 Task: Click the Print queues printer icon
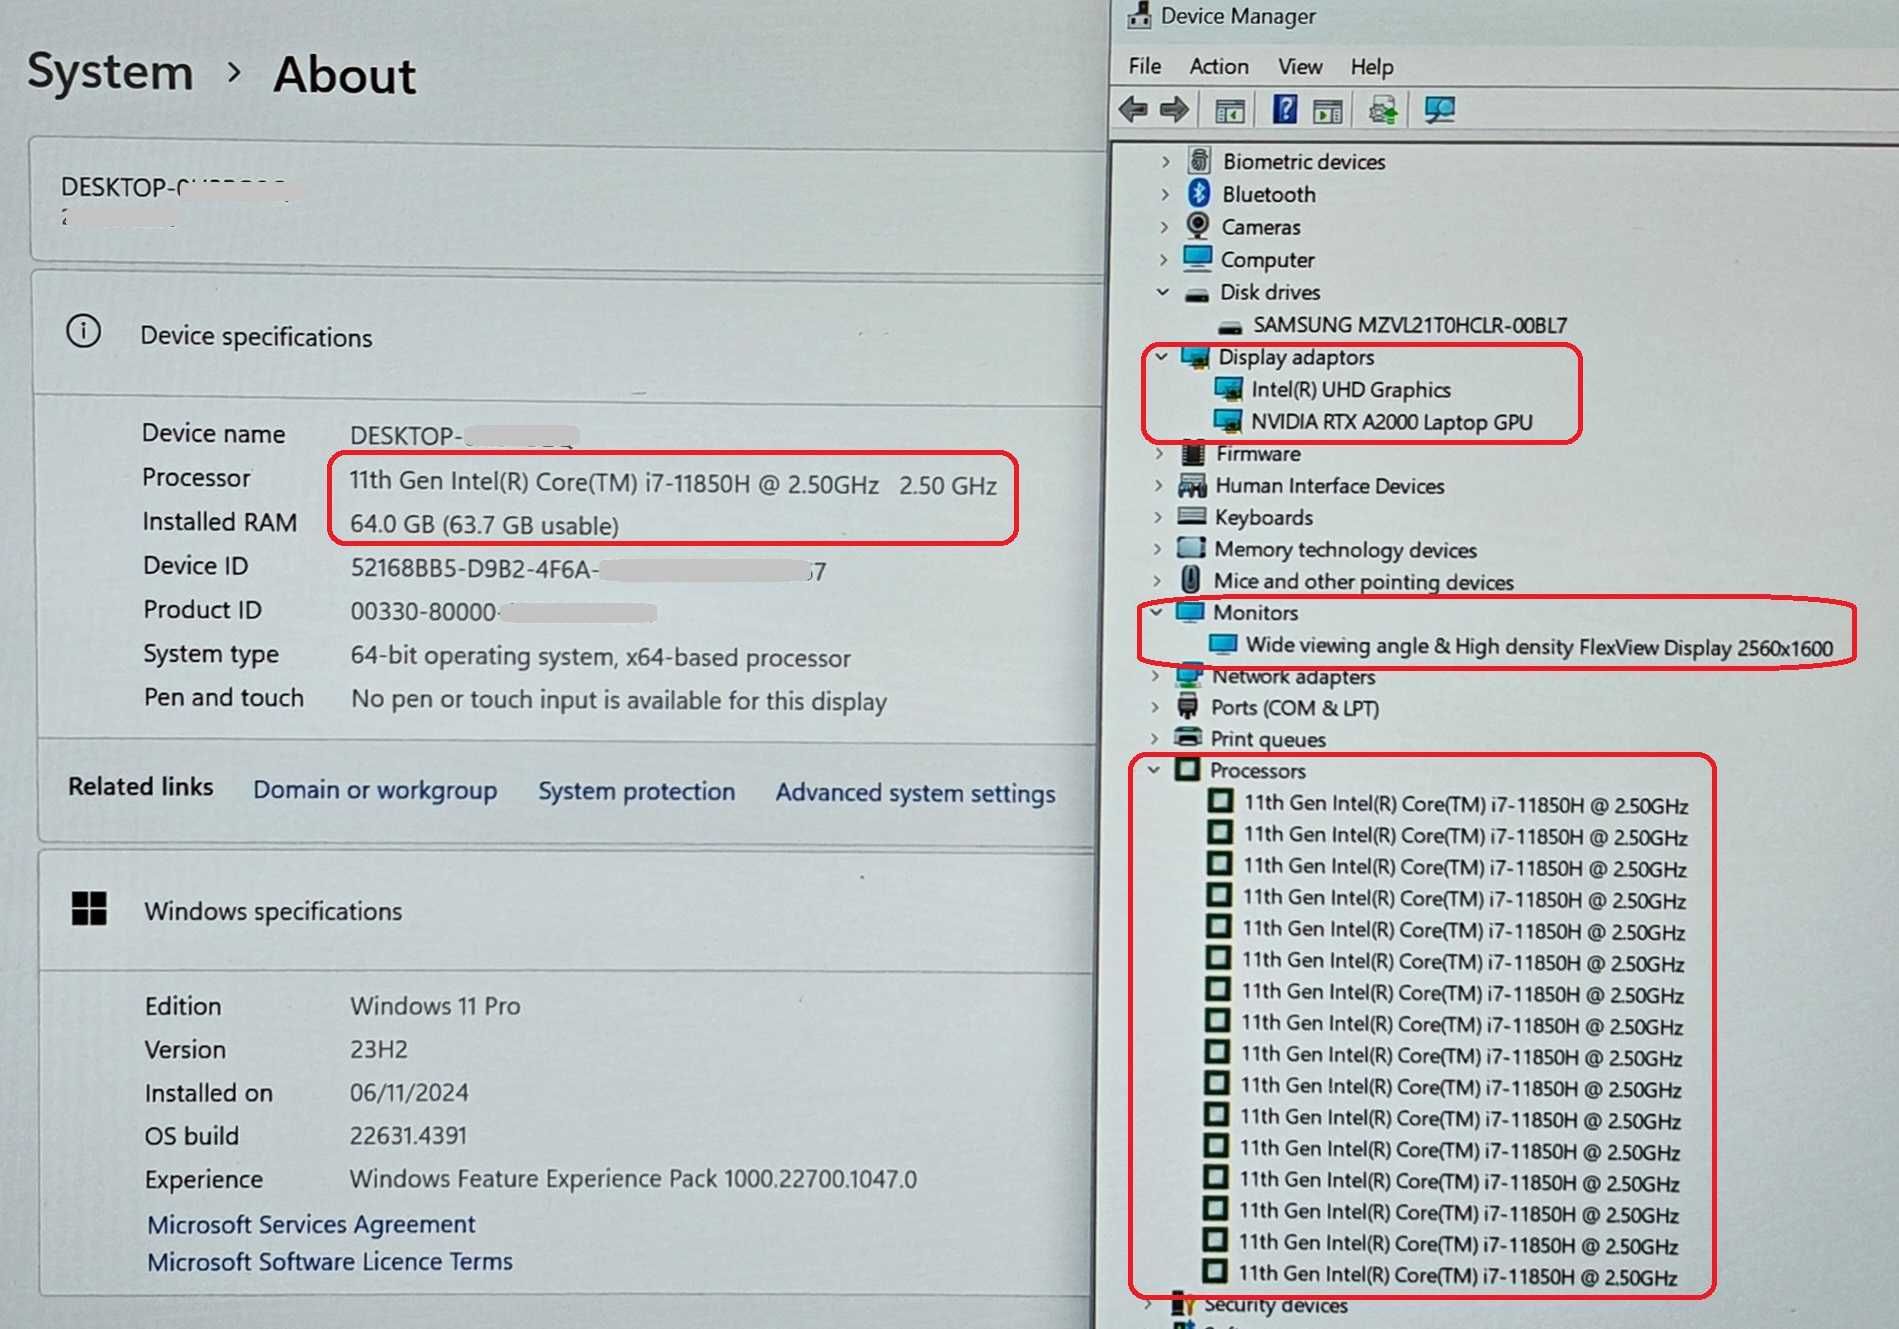pos(1188,738)
